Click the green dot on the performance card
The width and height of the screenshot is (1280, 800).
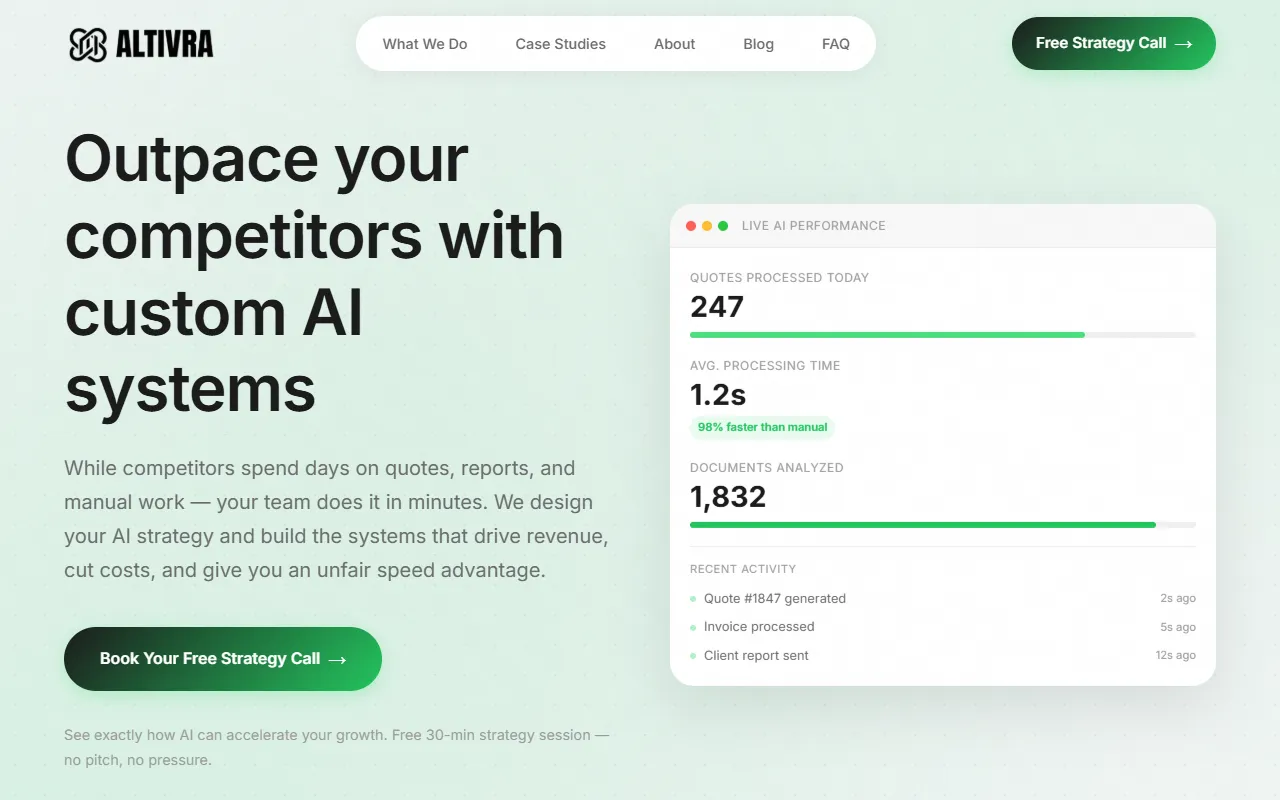[x=723, y=226]
